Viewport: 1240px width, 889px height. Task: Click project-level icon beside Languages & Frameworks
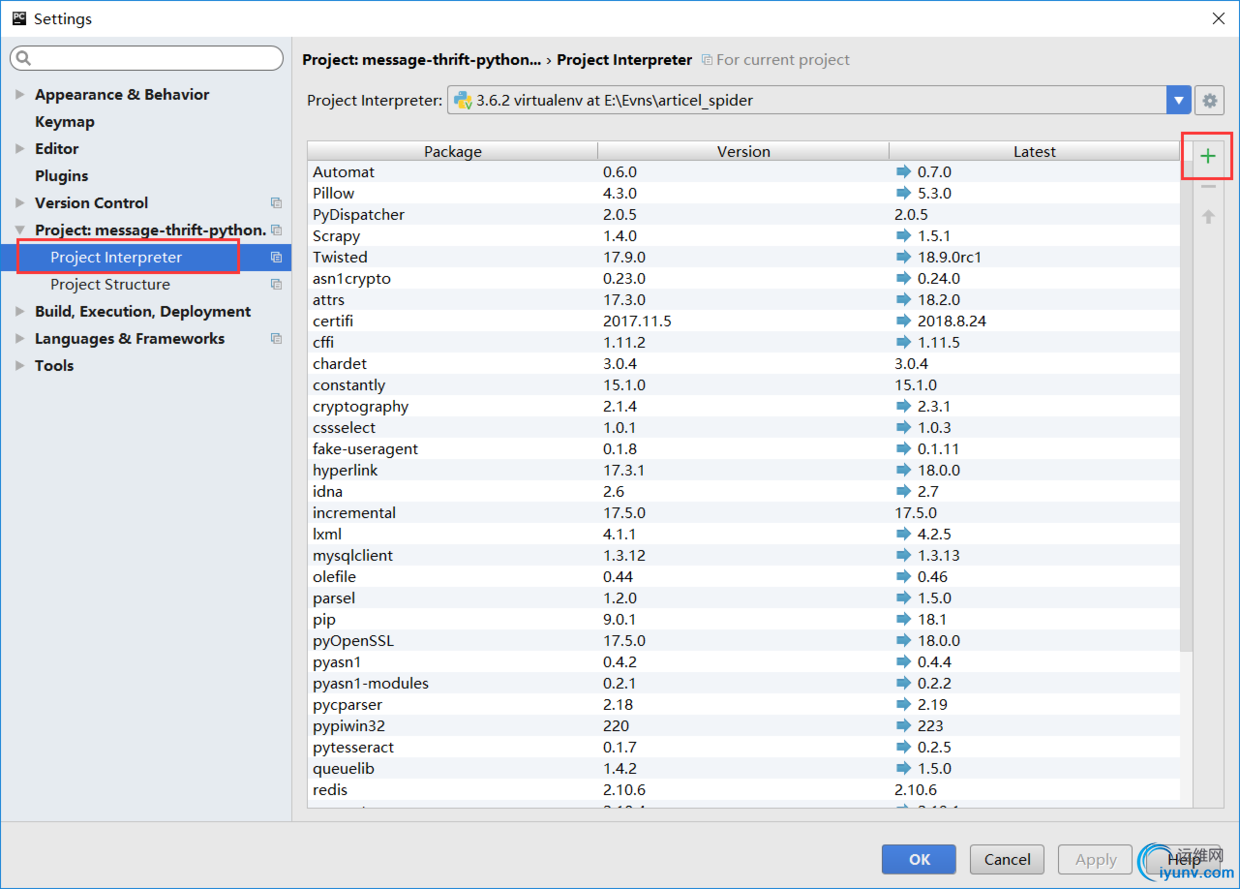tap(276, 338)
